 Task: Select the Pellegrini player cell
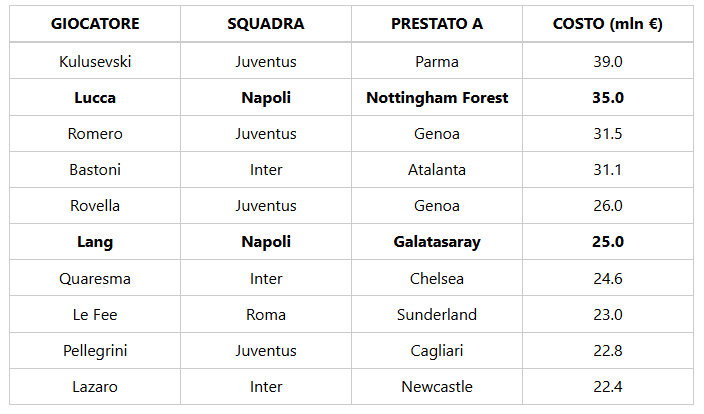coord(95,351)
